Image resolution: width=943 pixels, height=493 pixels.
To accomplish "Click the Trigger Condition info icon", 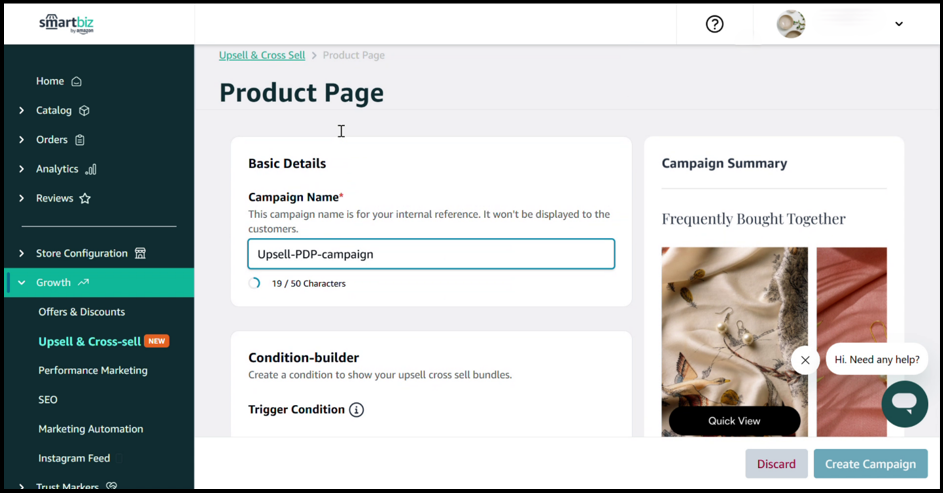I will coord(356,410).
